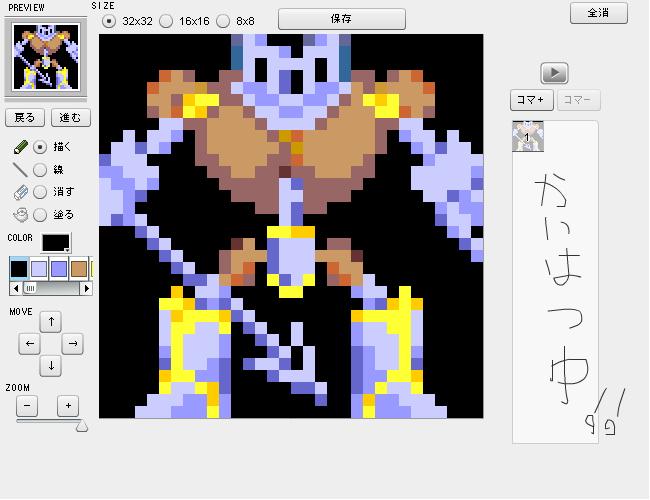Screen dimensions: 650x500
Task: Move the image down with the down arrow
Action: click(51, 366)
